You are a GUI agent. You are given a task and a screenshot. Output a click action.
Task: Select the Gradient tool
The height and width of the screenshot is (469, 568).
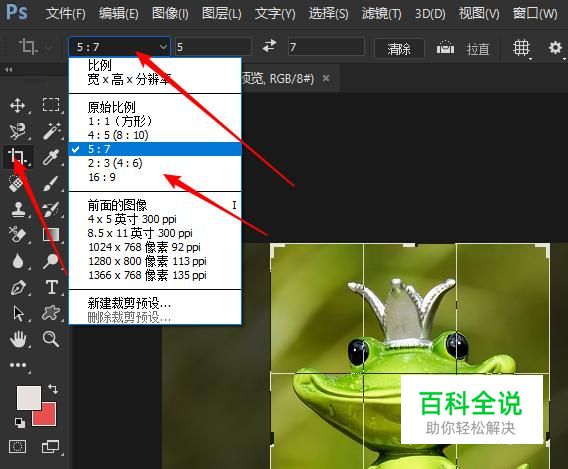click(51, 235)
